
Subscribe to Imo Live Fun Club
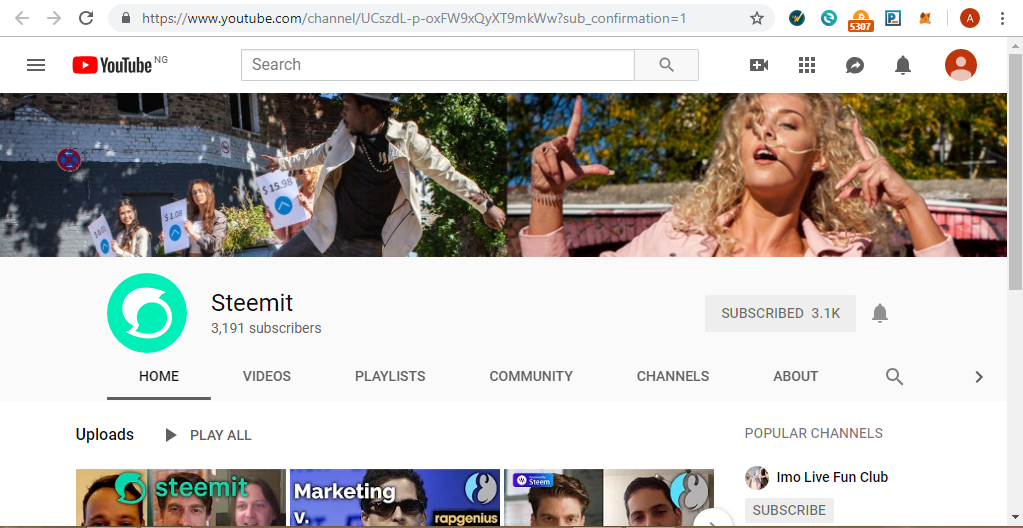pyautogui.click(x=789, y=510)
